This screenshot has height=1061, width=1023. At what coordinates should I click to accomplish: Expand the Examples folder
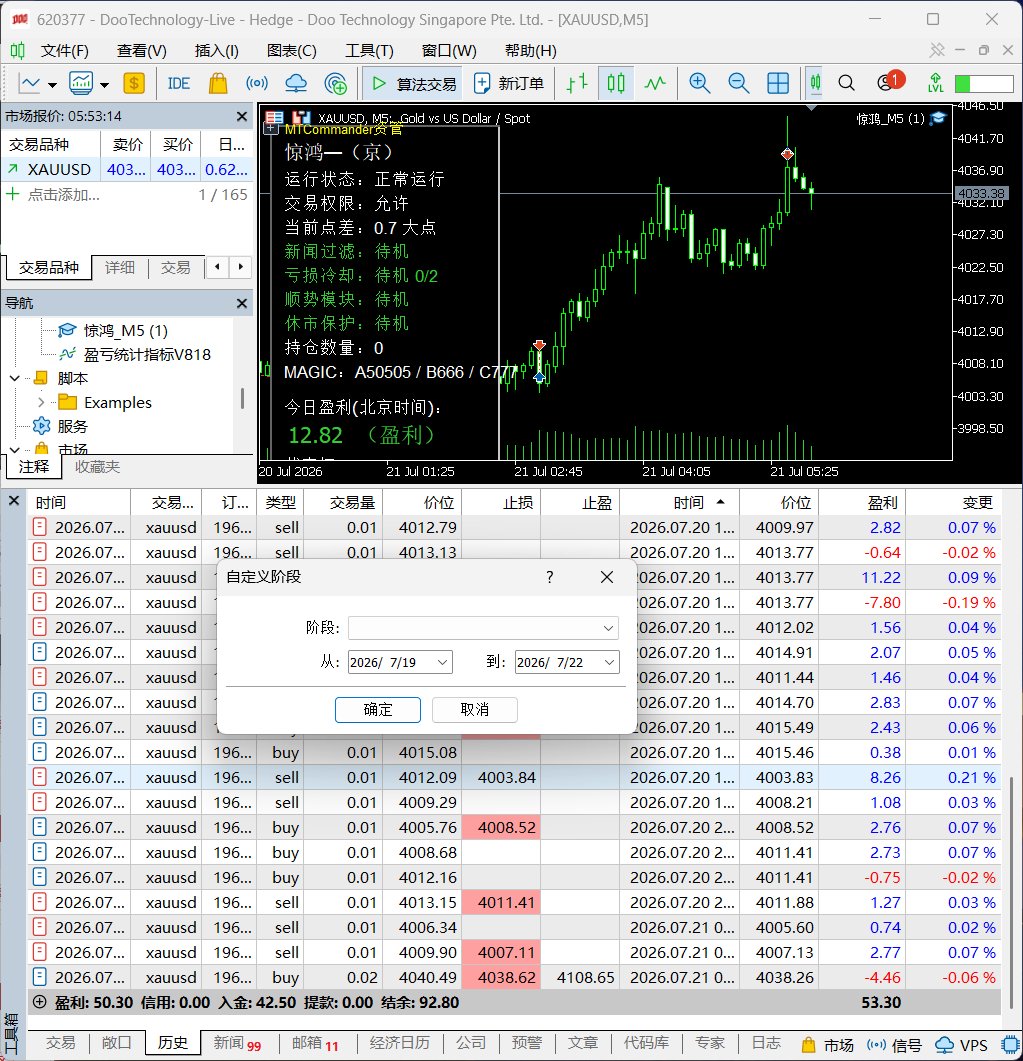point(41,402)
